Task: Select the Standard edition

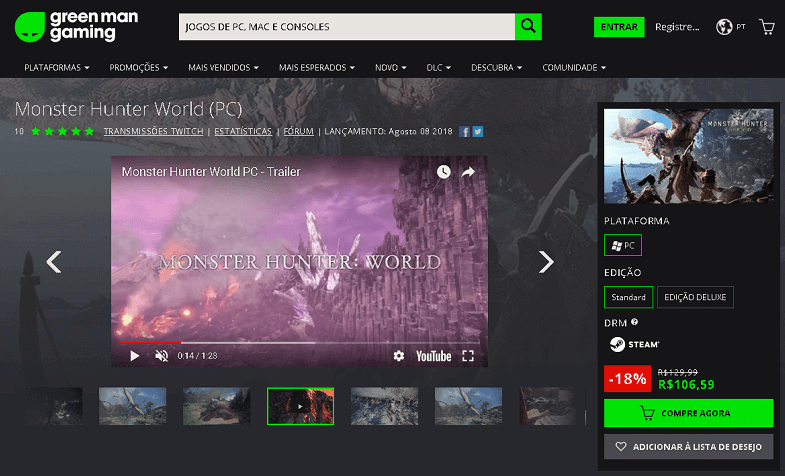Action: point(628,297)
